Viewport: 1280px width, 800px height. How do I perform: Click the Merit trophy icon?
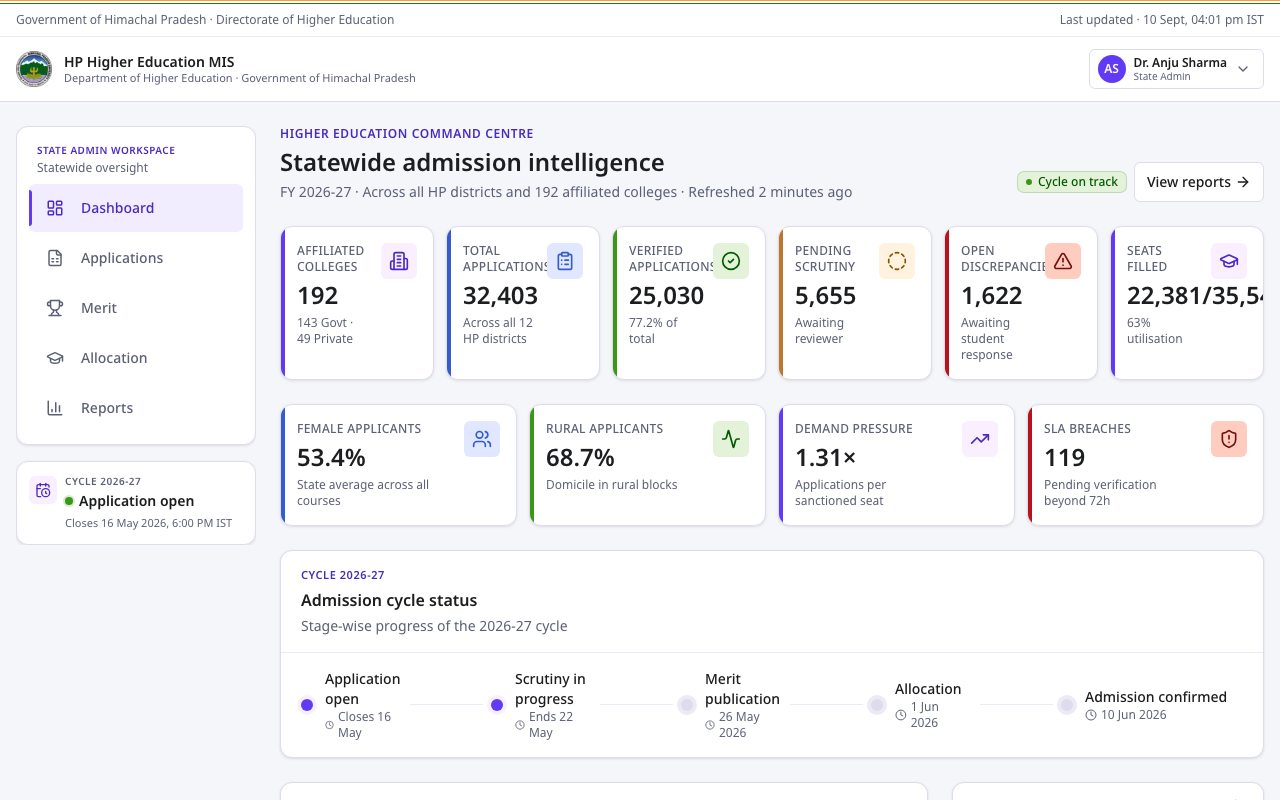[x=55, y=308]
